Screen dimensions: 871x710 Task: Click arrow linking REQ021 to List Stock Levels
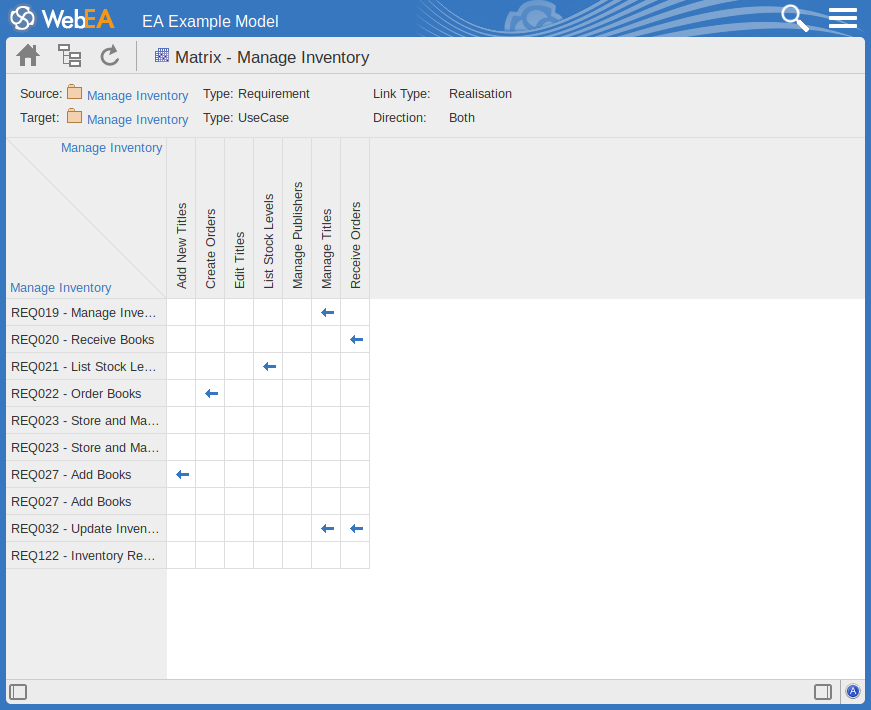[268, 367]
